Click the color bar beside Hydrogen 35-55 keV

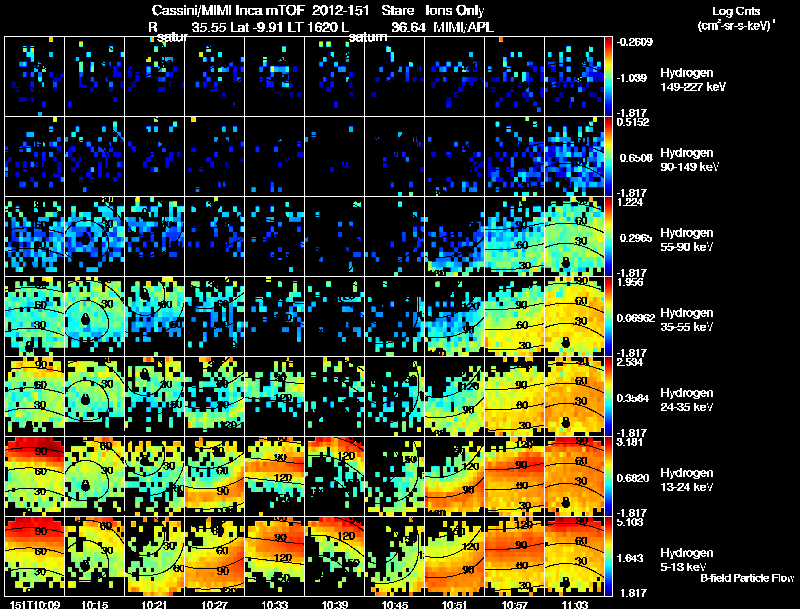(x=608, y=317)
